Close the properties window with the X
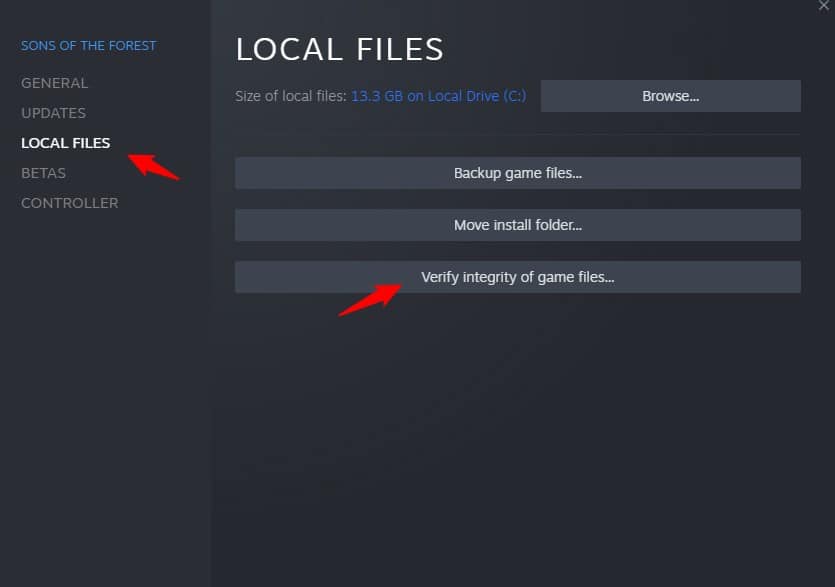 pyautogui.click(x=824, y=6)
